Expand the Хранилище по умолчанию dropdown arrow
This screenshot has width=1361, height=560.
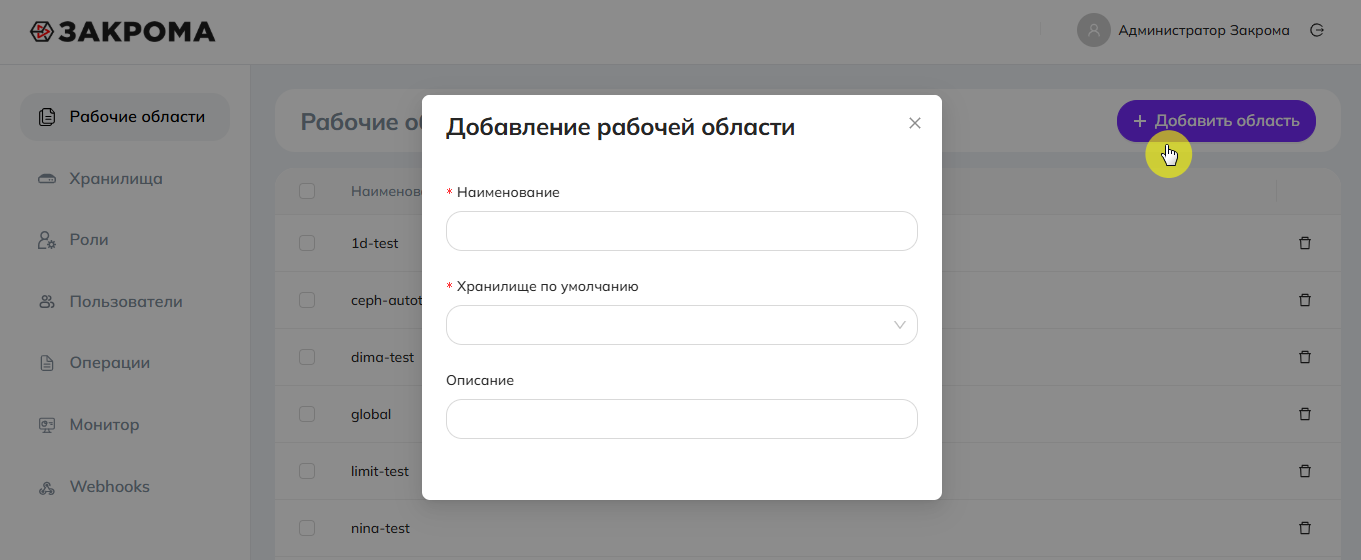[900, 325]
